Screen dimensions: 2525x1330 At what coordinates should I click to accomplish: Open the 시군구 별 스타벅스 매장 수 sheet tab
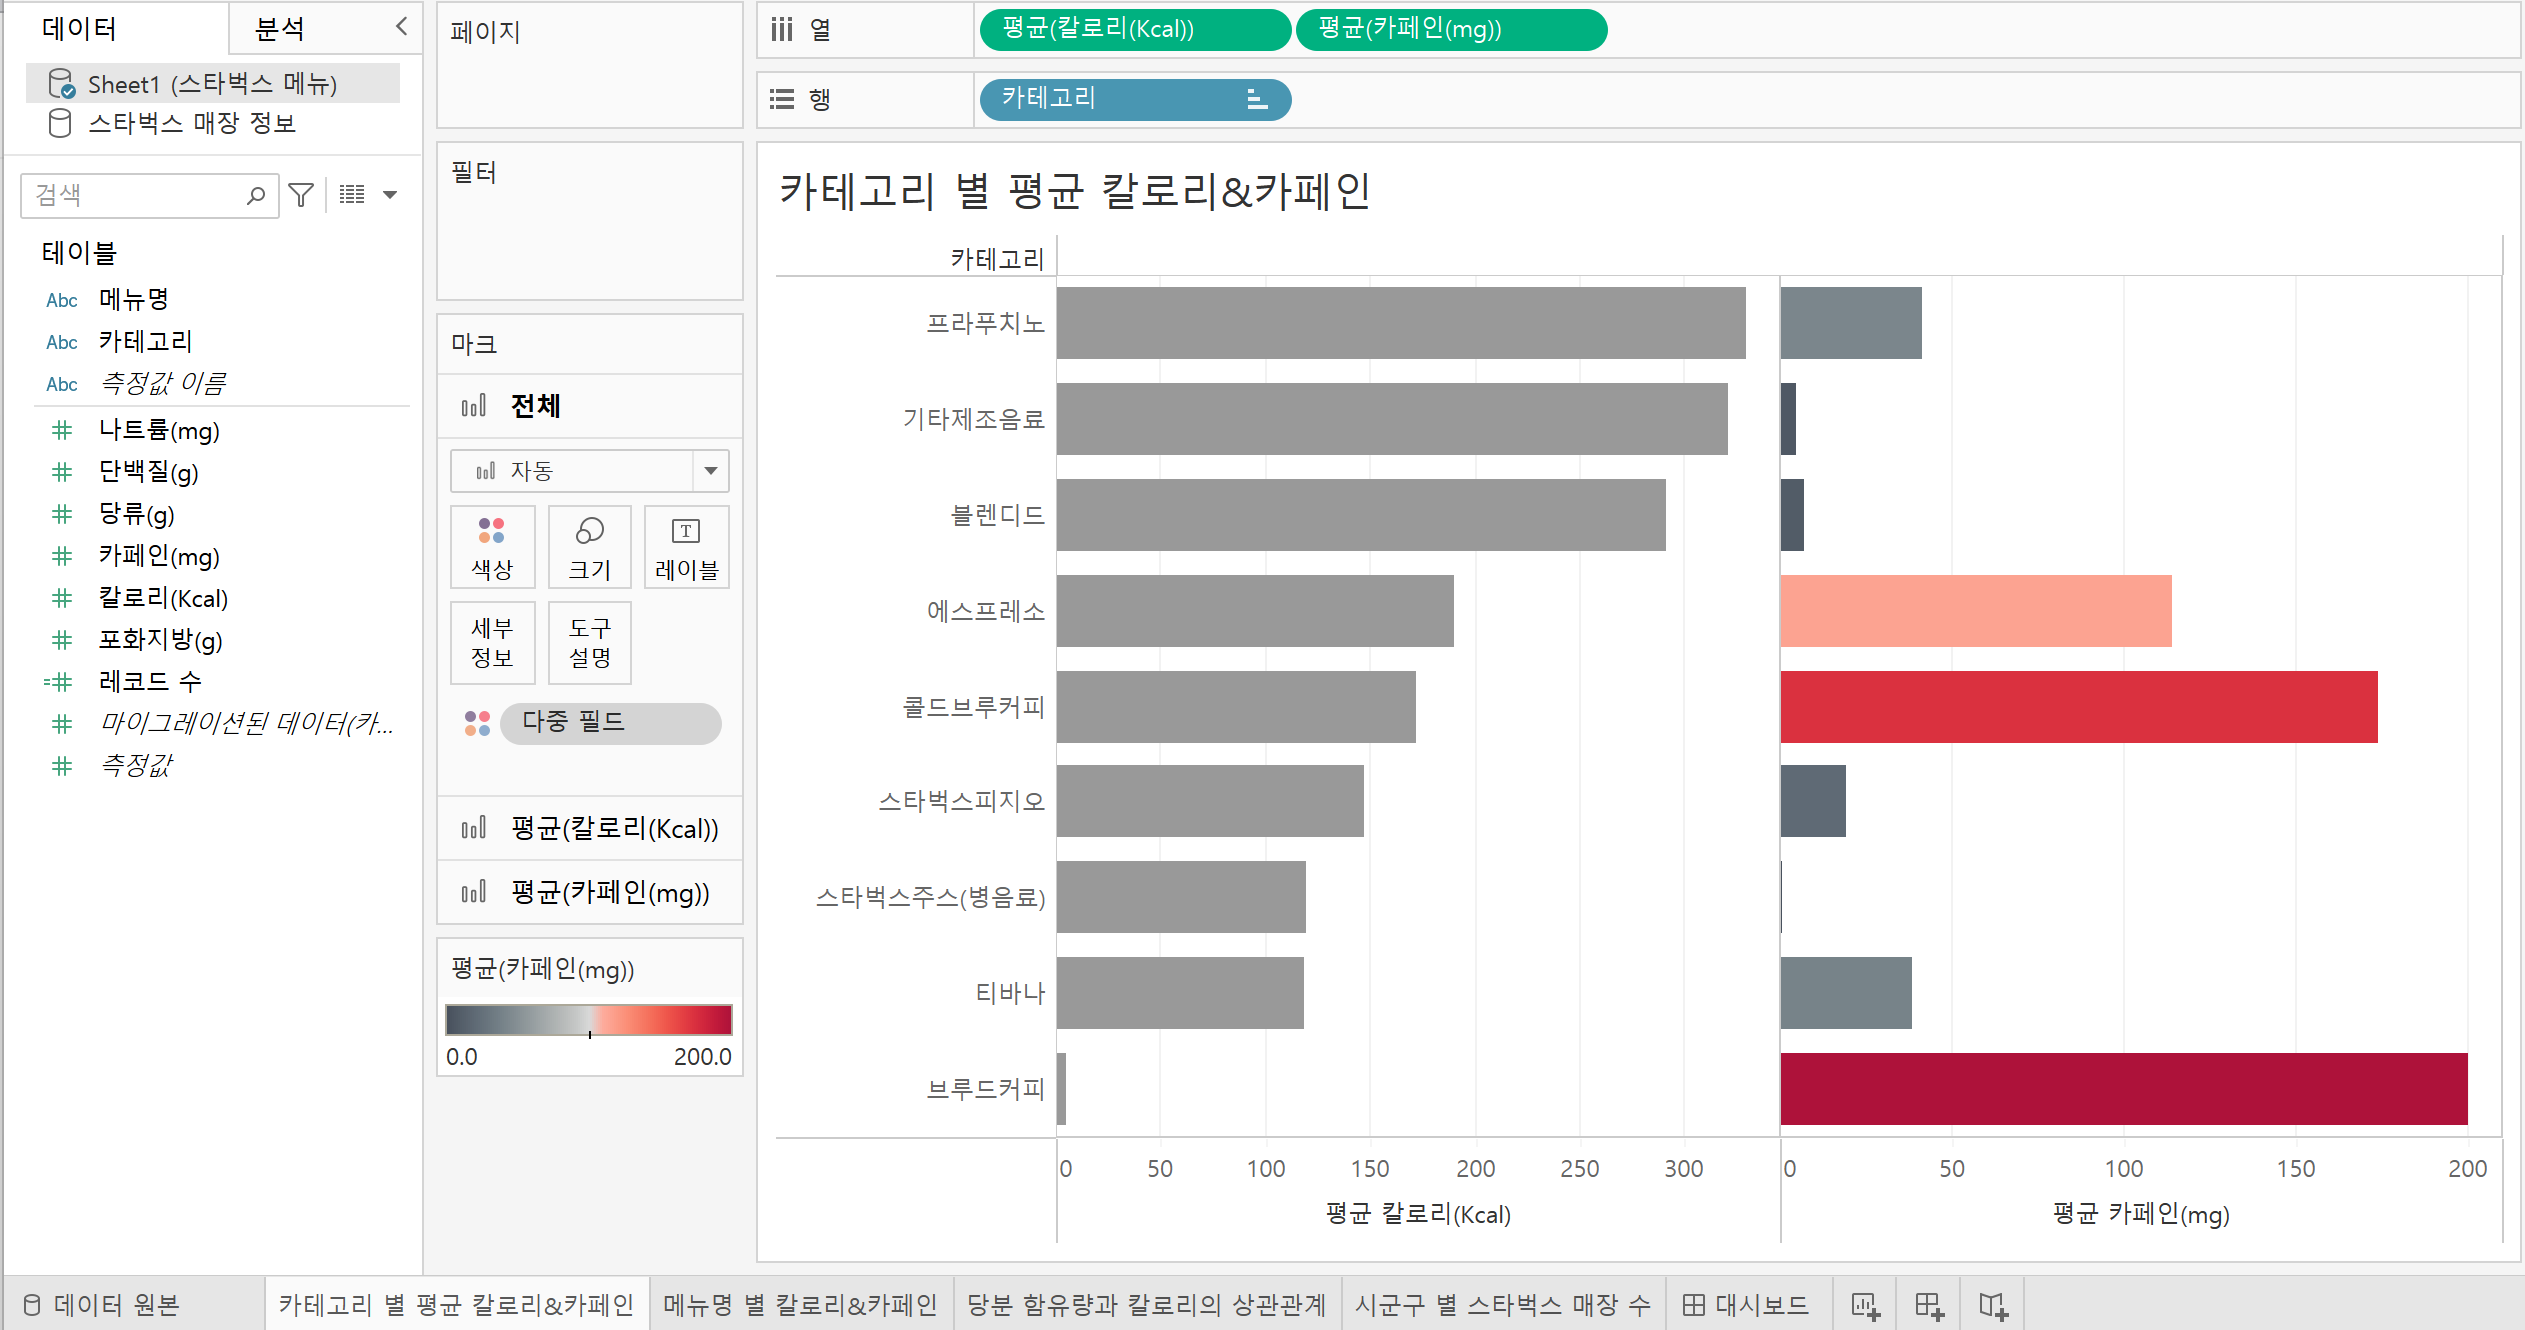(1503, 1305)
